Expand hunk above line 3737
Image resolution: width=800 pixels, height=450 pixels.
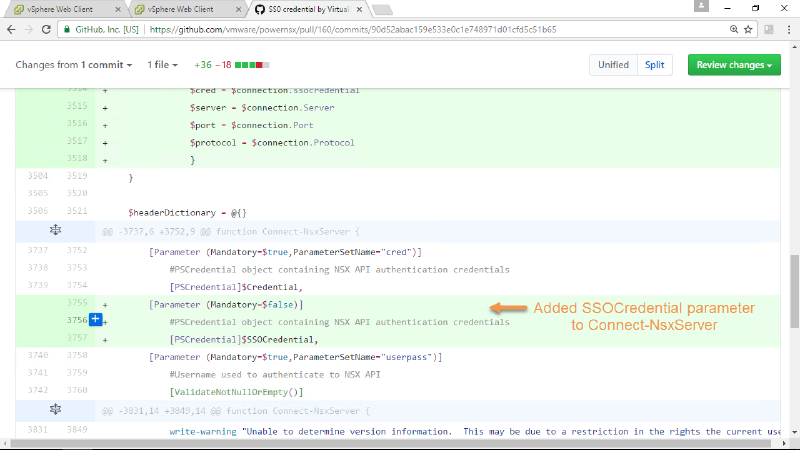[55, 231]
